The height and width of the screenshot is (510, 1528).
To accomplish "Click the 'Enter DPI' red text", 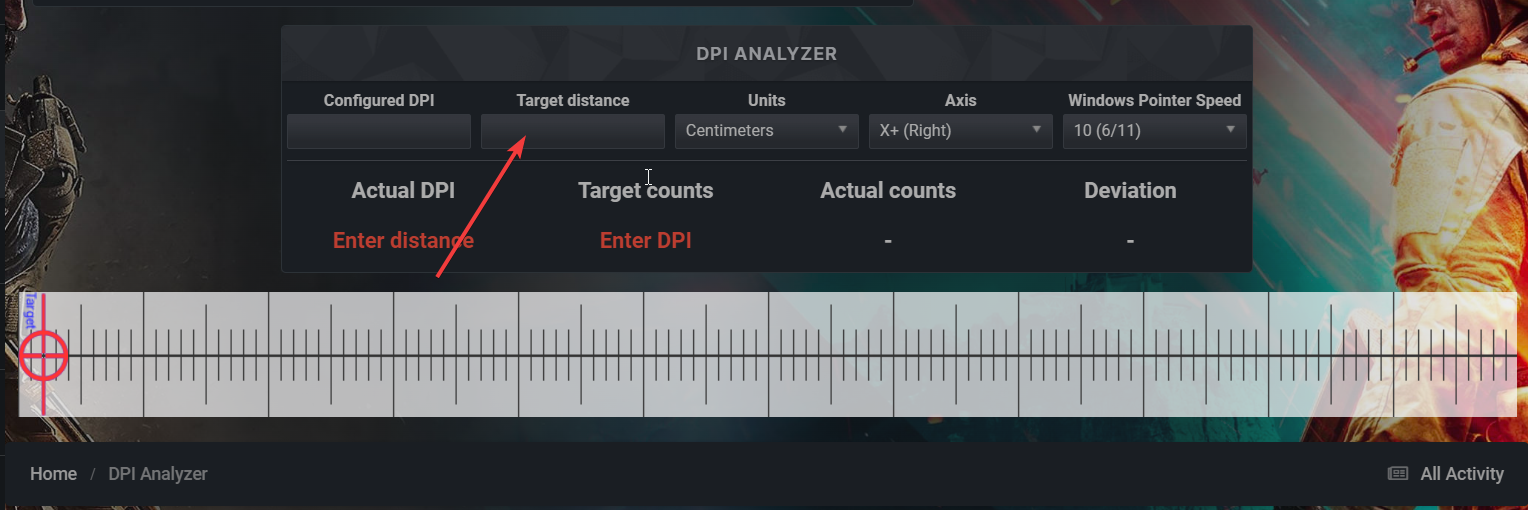I will tap(645, 240).
